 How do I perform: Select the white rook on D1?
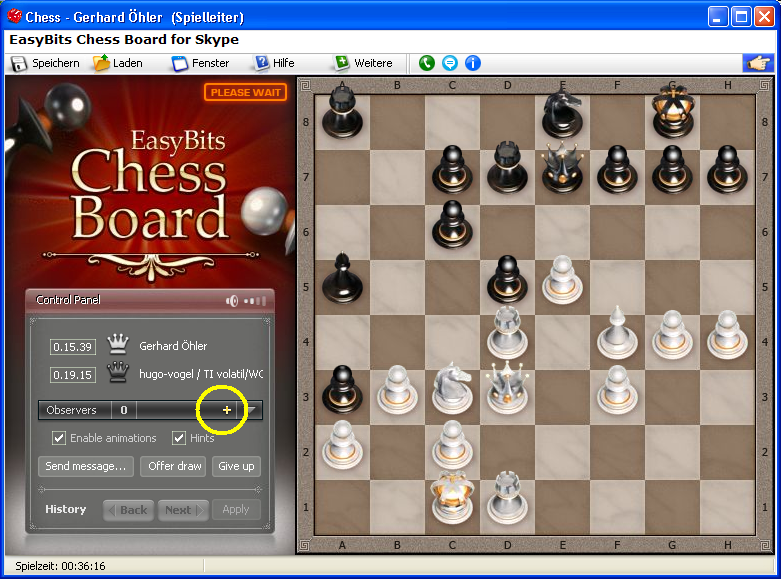tap(508, 498)
